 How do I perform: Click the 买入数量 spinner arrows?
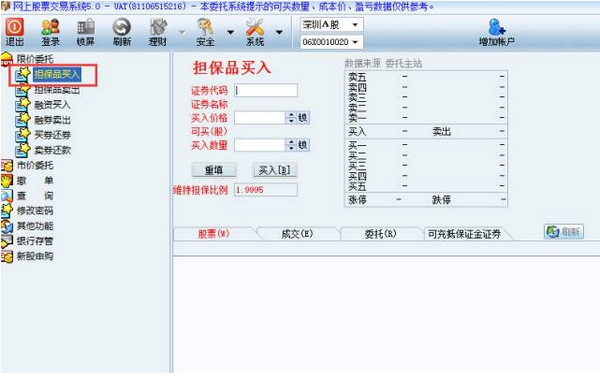tap(291, 145)
